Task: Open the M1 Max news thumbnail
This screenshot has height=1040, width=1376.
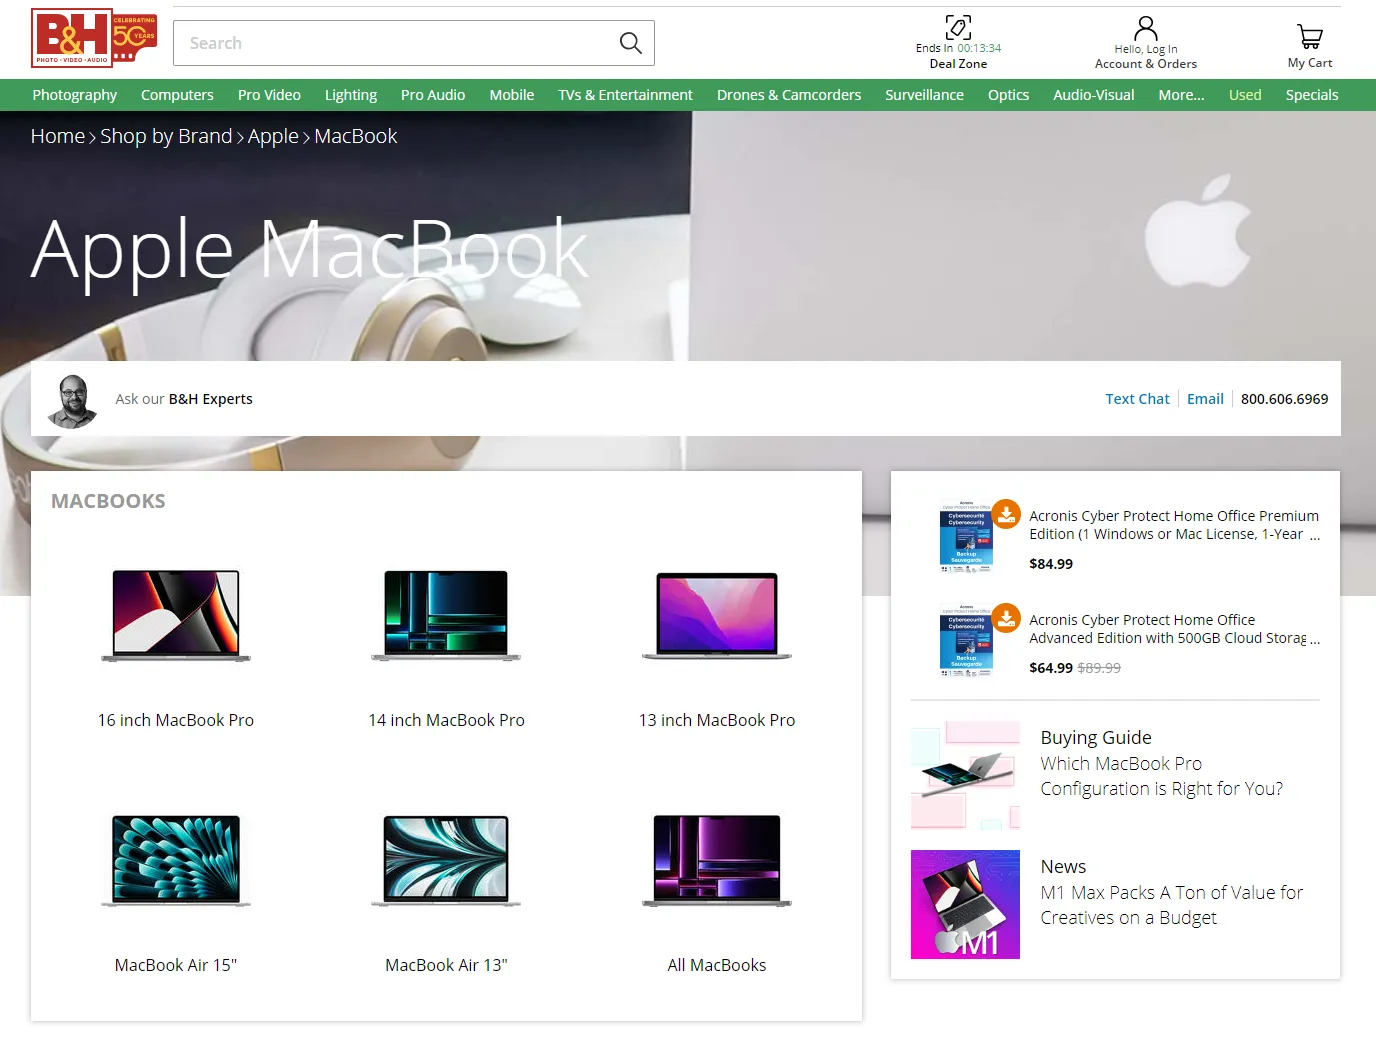Action: click(965, 904)
